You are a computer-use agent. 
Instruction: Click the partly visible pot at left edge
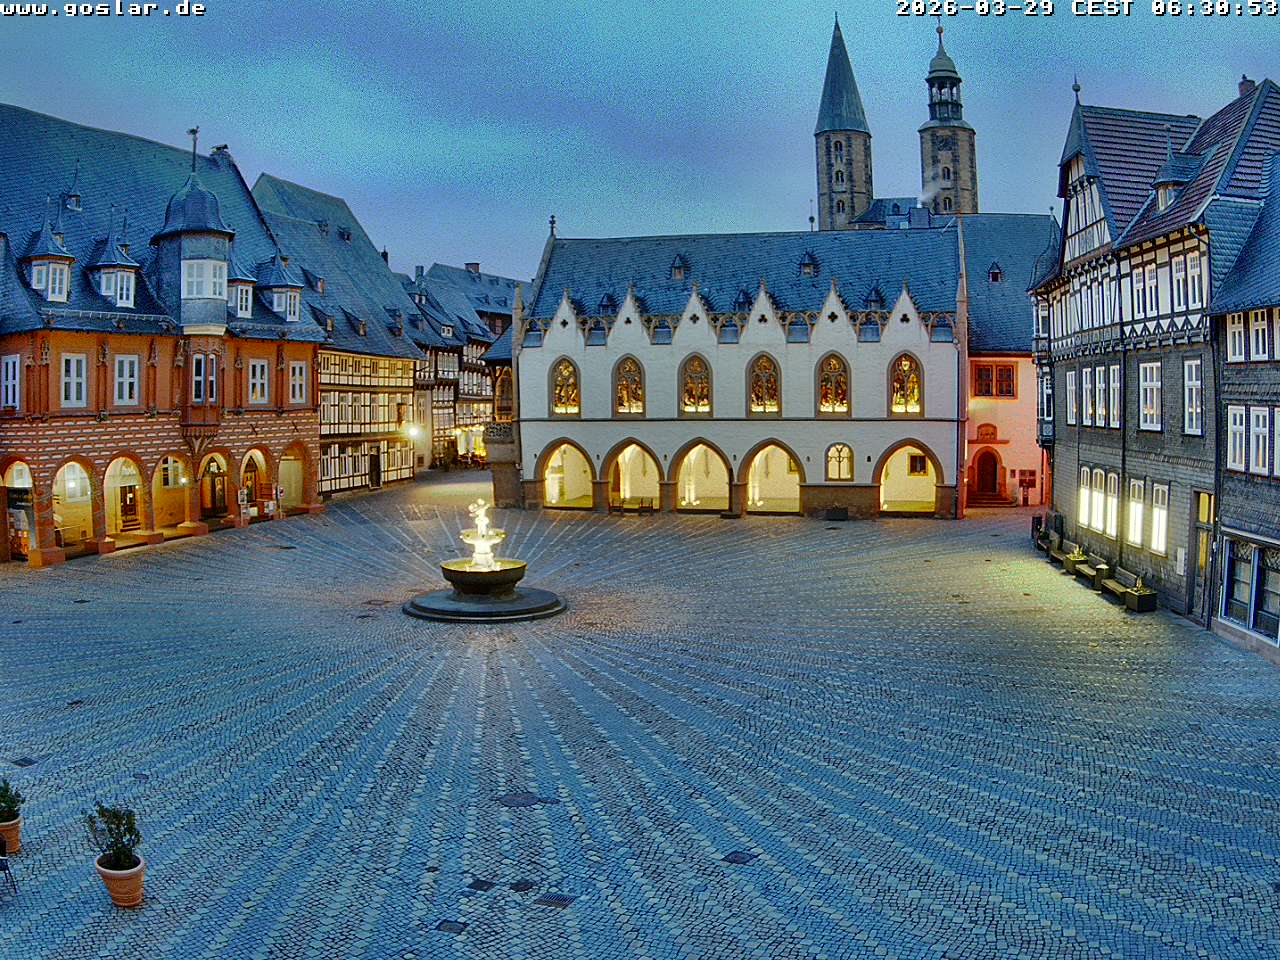point(9,818)
